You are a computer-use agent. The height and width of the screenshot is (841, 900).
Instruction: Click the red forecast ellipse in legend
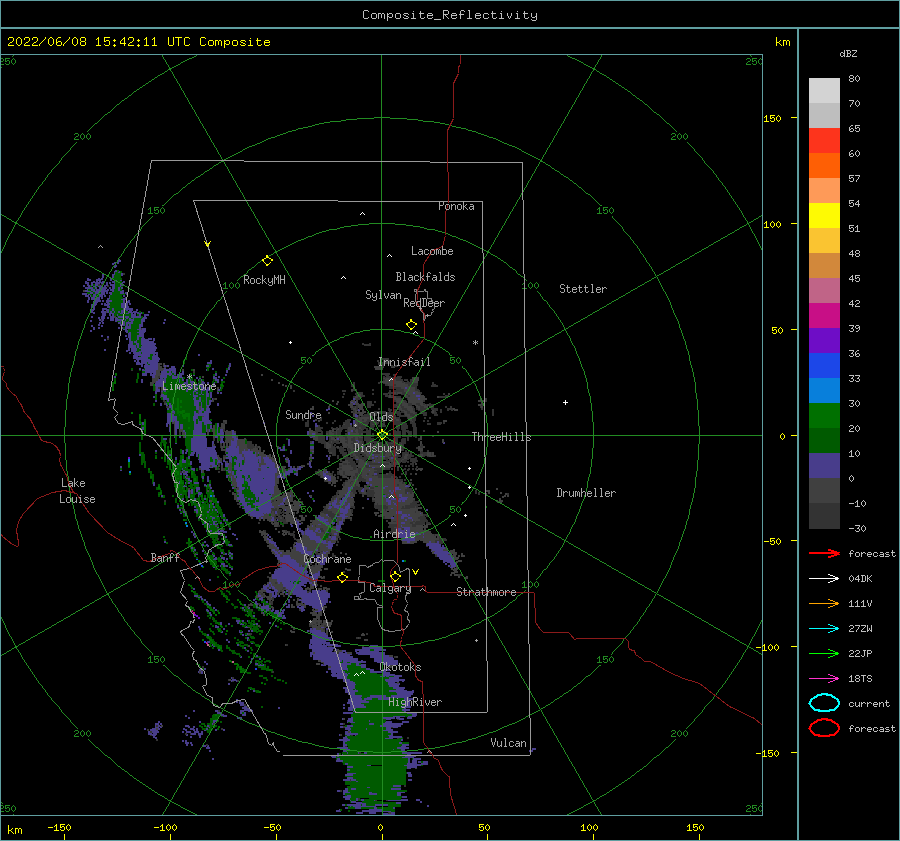click(x=824, y=728)
